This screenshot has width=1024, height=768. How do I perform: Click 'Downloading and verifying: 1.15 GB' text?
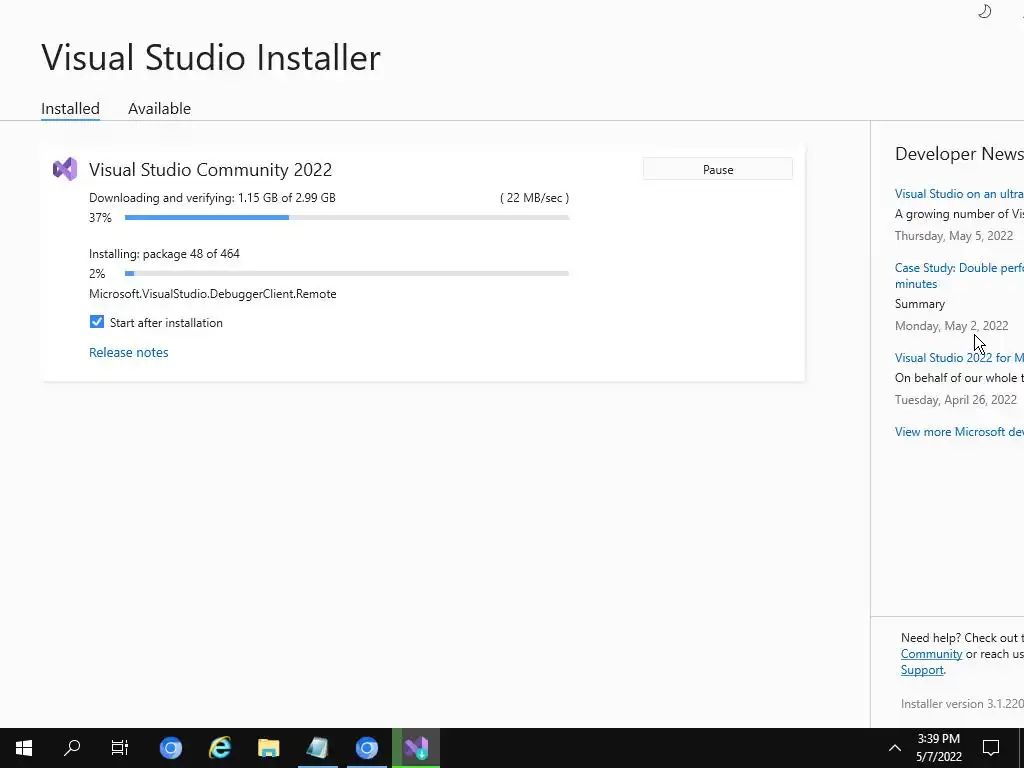212,198
